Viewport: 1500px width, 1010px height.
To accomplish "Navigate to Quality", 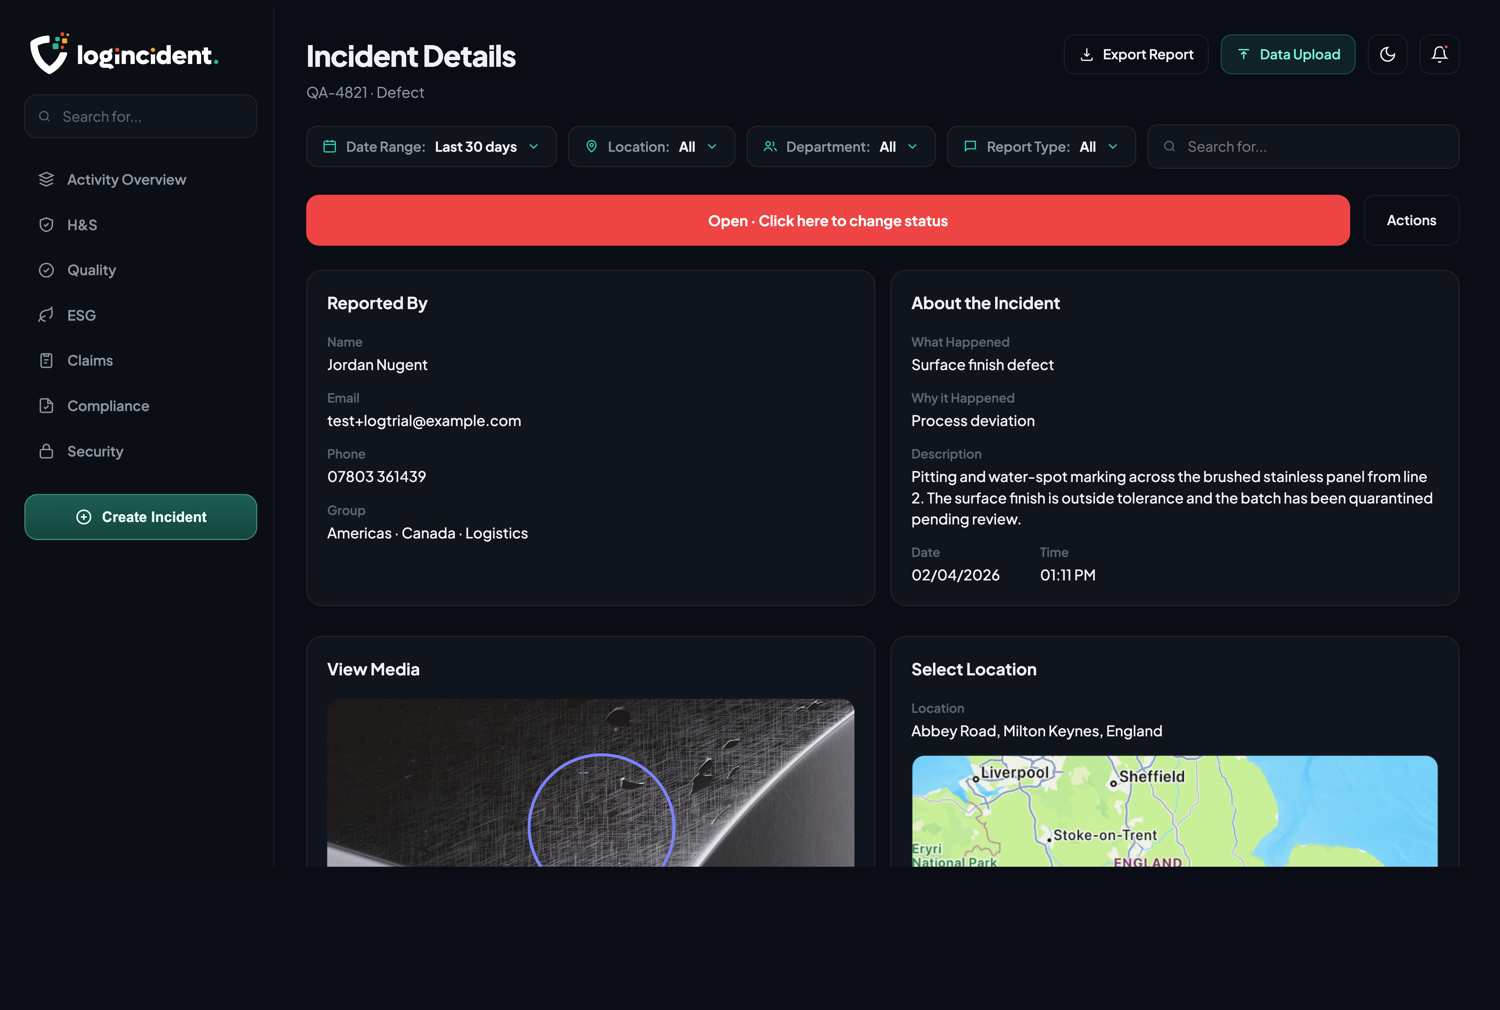I will coord(141,270).
